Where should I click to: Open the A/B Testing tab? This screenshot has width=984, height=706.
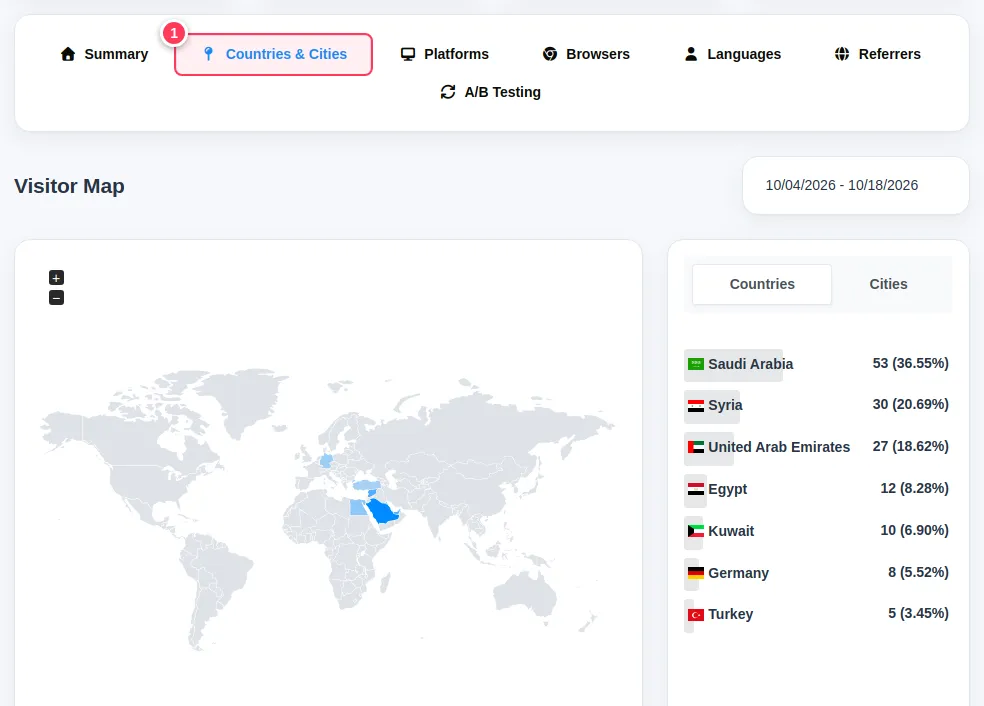490,92
